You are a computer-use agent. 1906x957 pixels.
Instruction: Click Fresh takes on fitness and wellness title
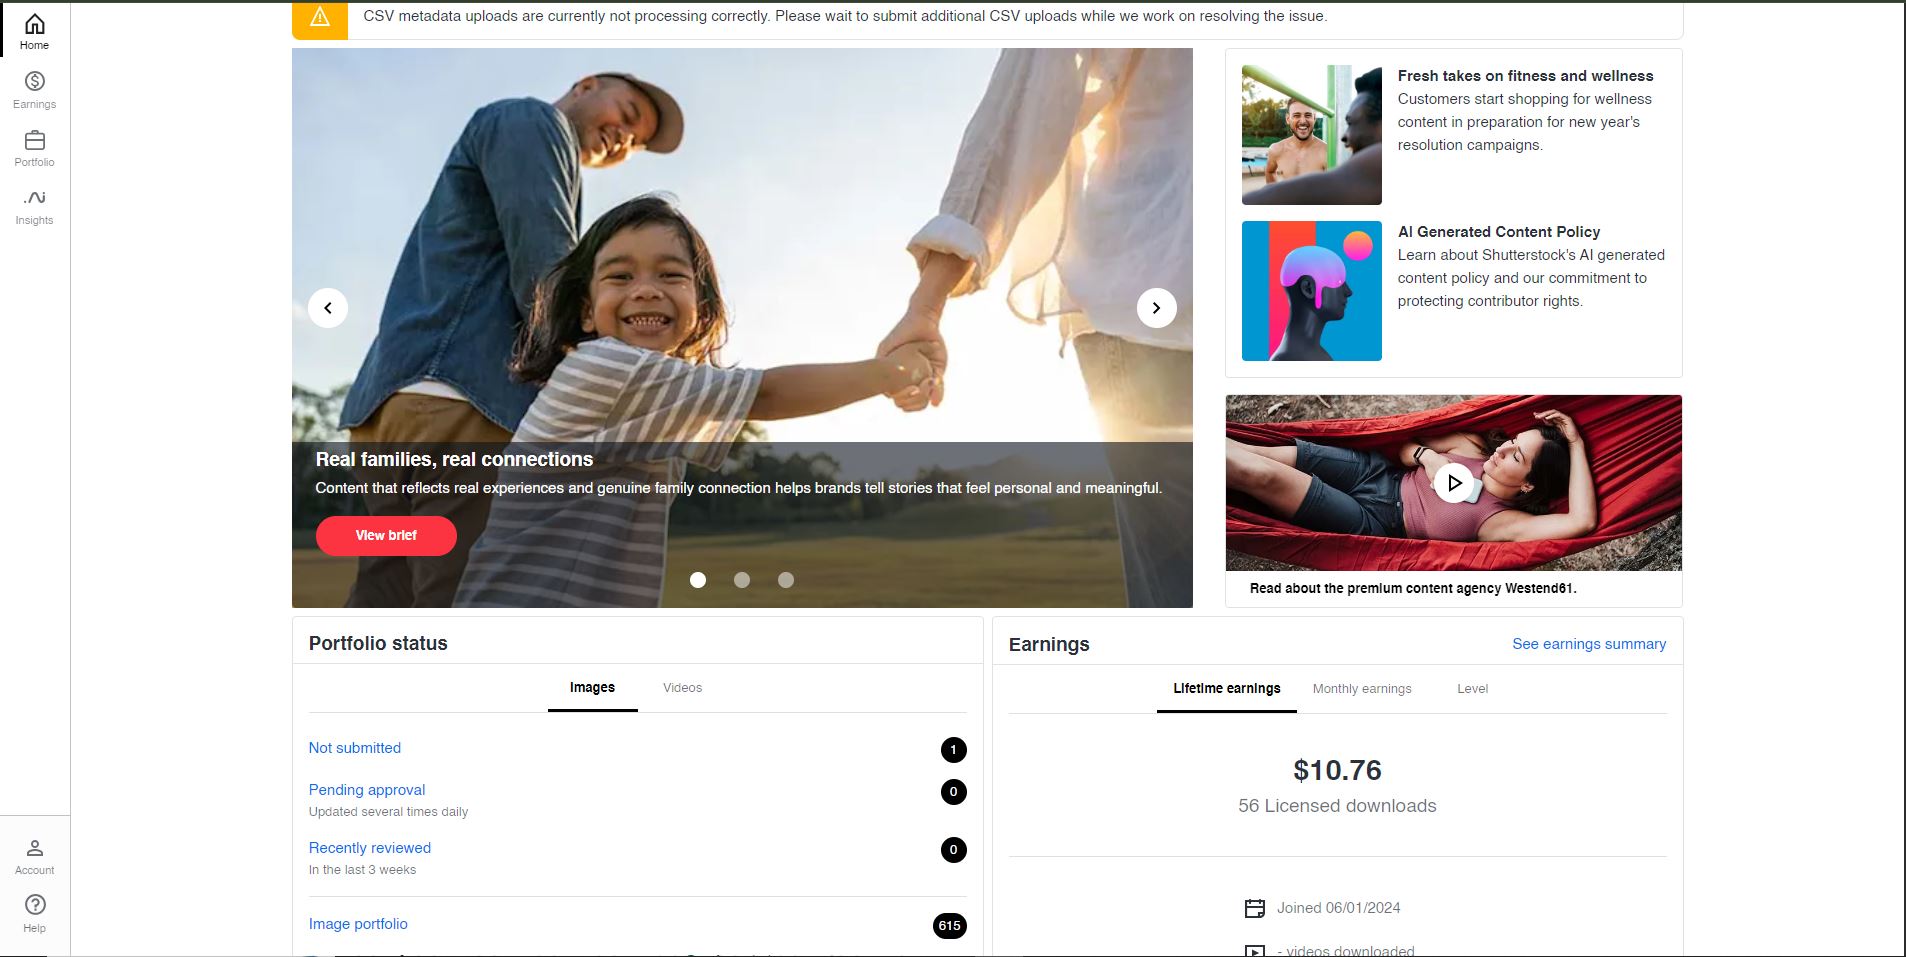pyautogui.click(x=1525, y=76)
